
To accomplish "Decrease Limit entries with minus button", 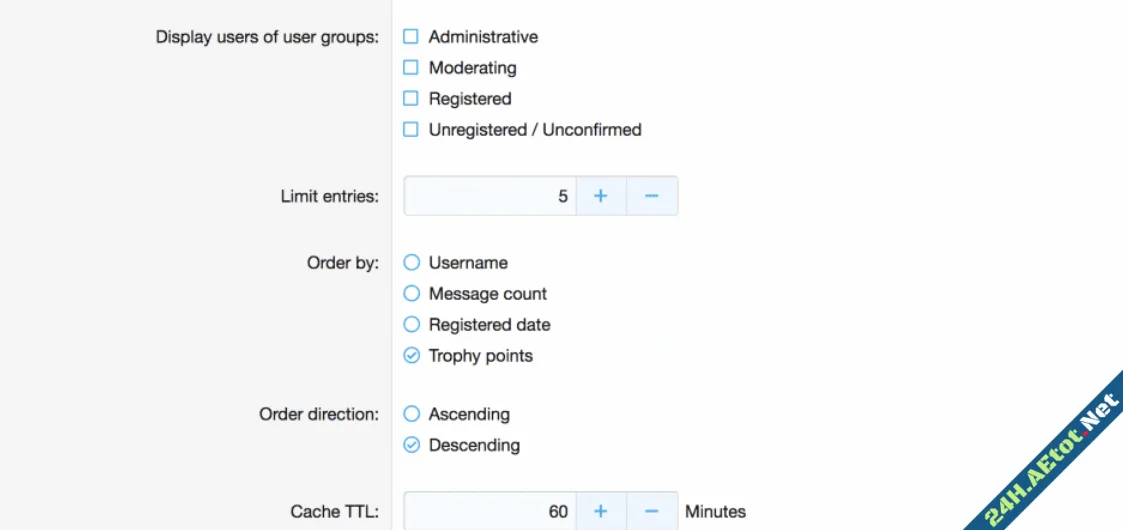I will click(652, 196).
